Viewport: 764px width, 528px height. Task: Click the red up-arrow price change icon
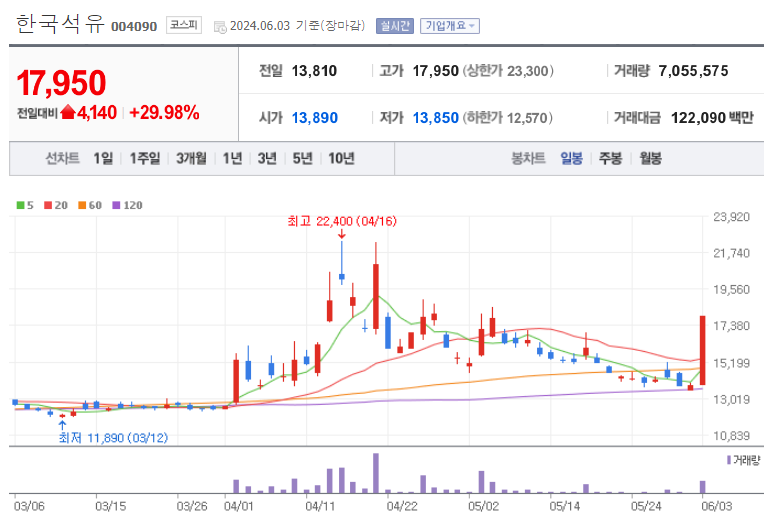click(x=68, y=113)
